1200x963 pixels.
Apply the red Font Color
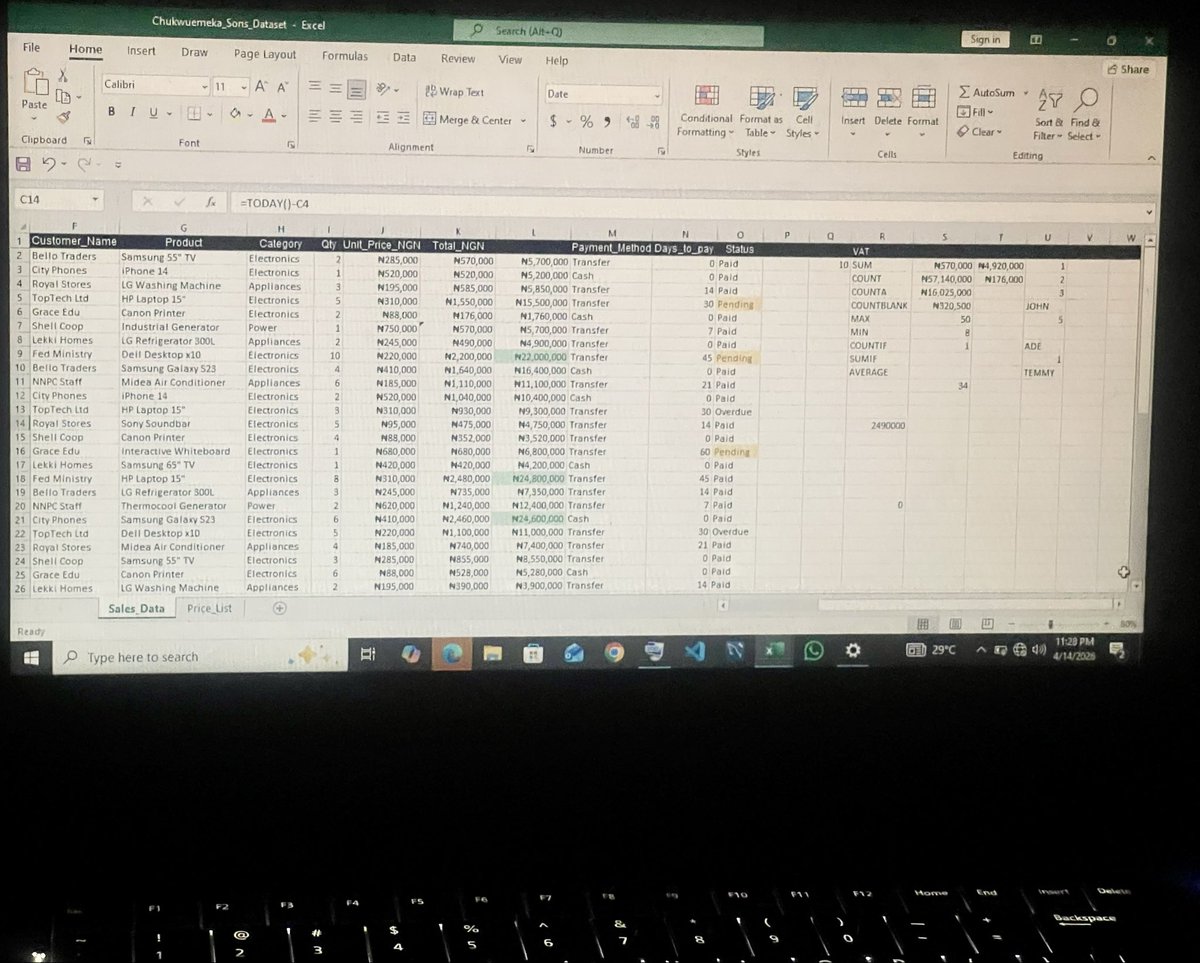click(268, 116)
